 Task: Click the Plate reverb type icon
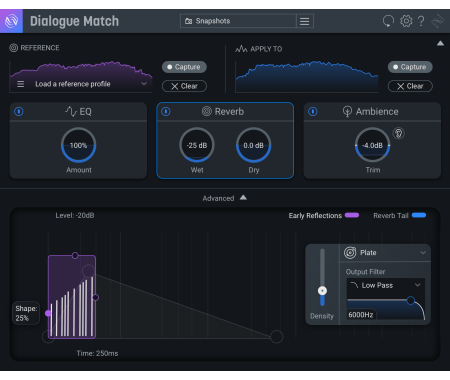[x=350, y=253]
